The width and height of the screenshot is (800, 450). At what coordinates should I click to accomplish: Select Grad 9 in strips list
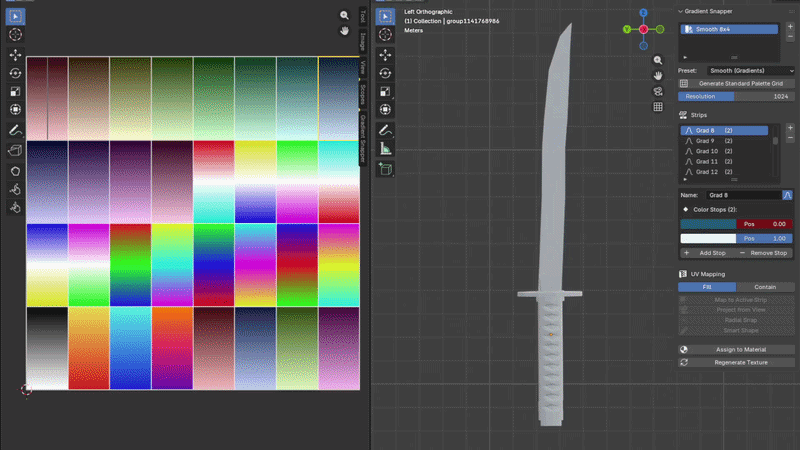pos(724,141)
